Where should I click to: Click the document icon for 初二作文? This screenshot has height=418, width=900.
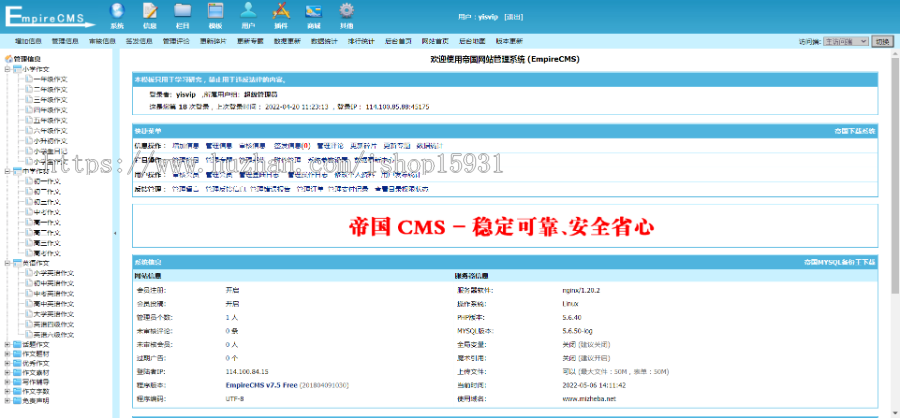29,192
